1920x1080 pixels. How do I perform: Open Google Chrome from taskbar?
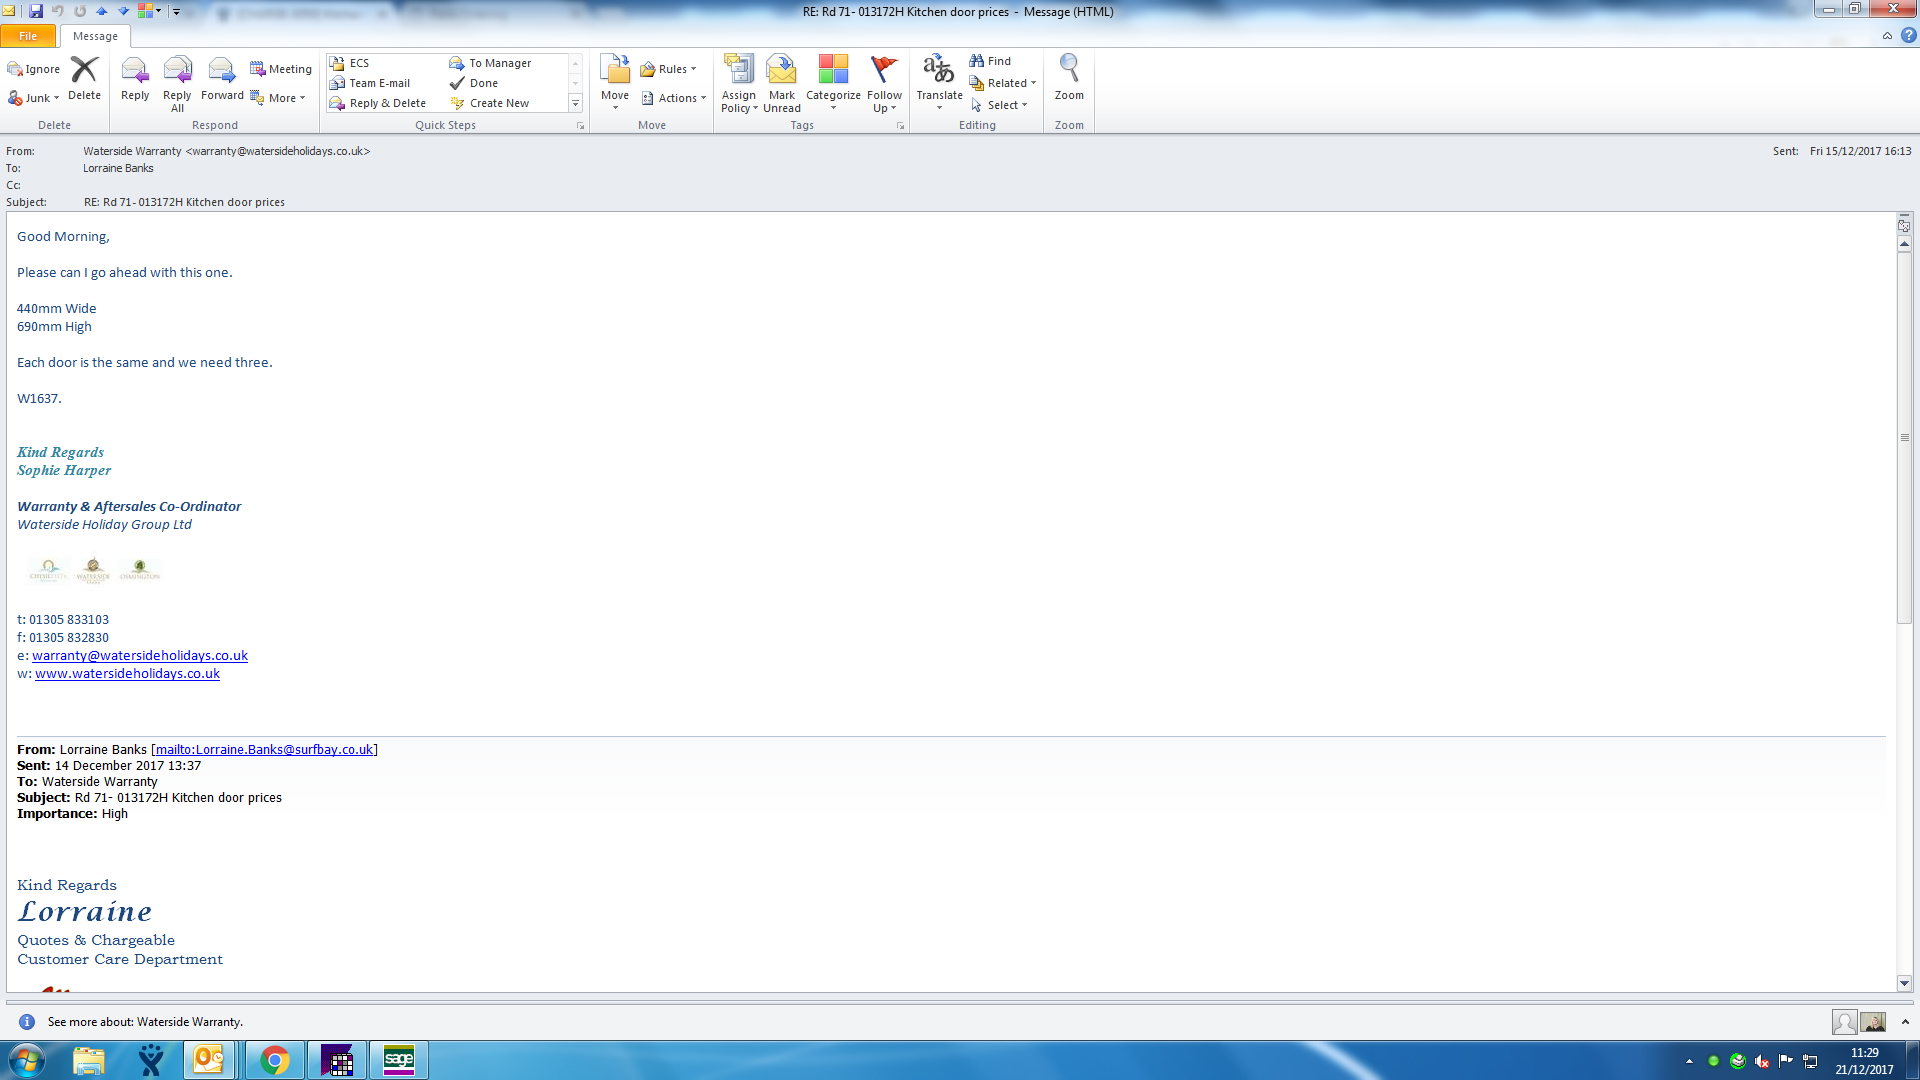[274, 1060]
